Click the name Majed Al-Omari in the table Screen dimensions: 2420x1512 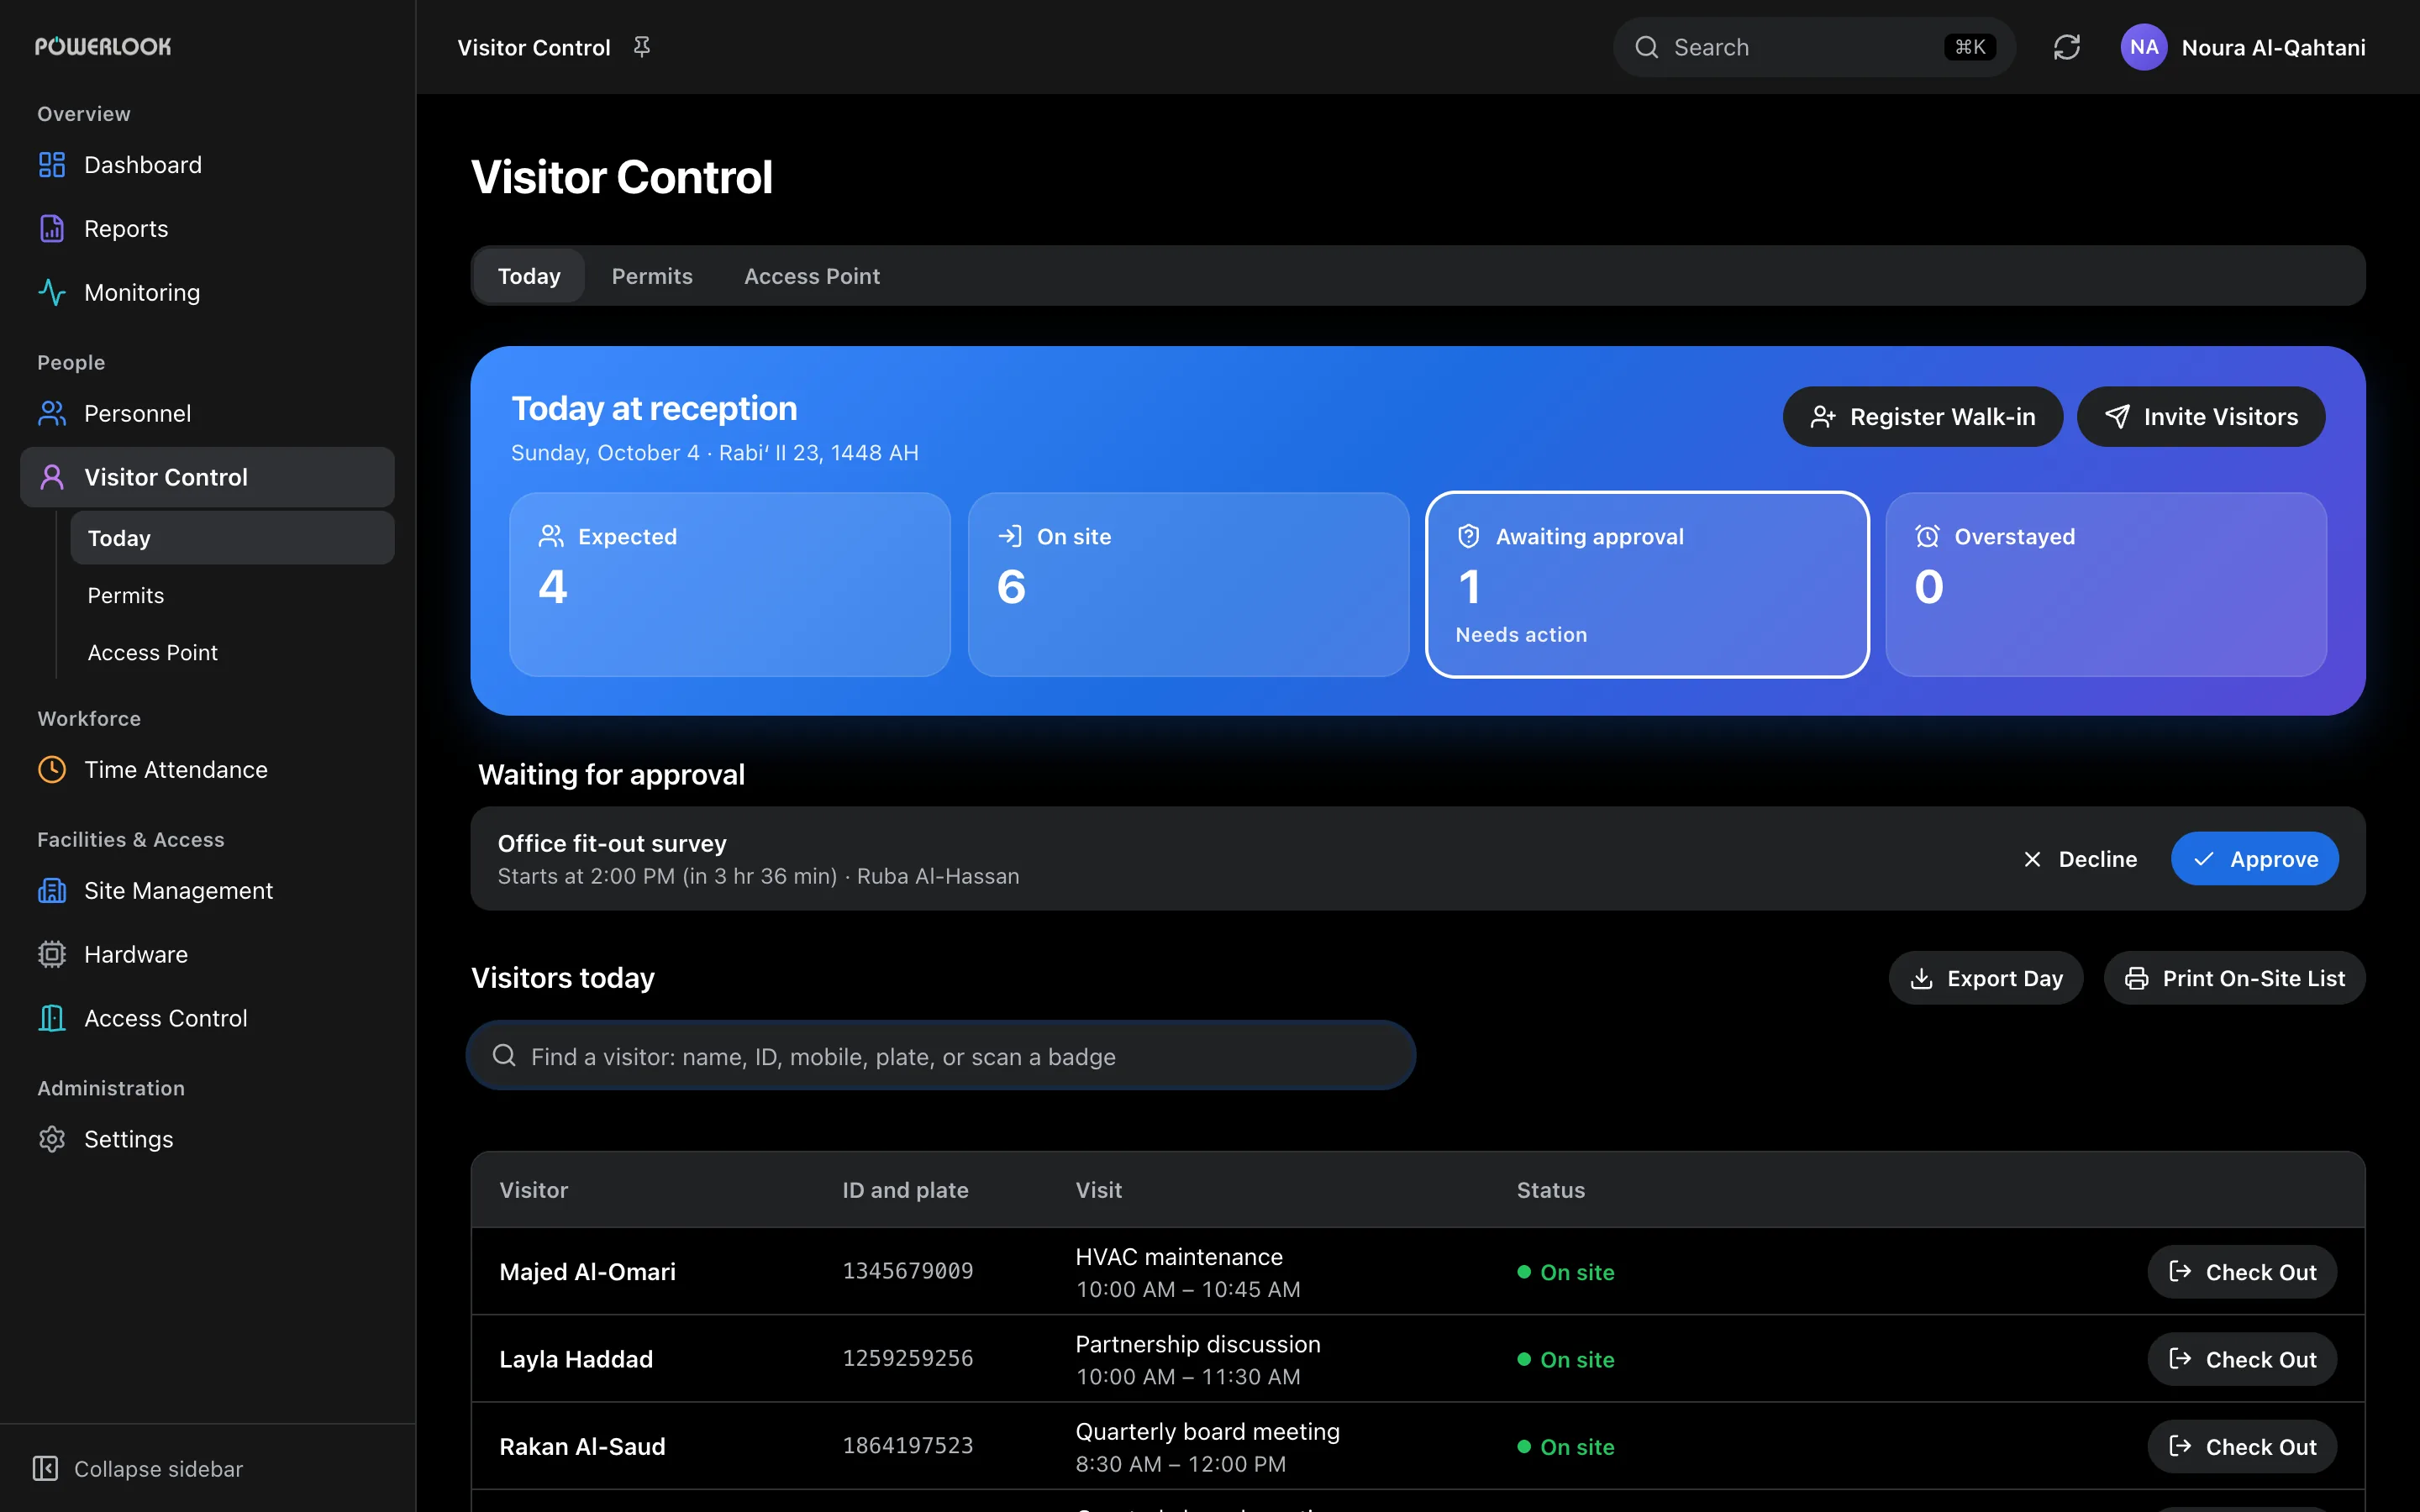click(x=587, y=1272)
